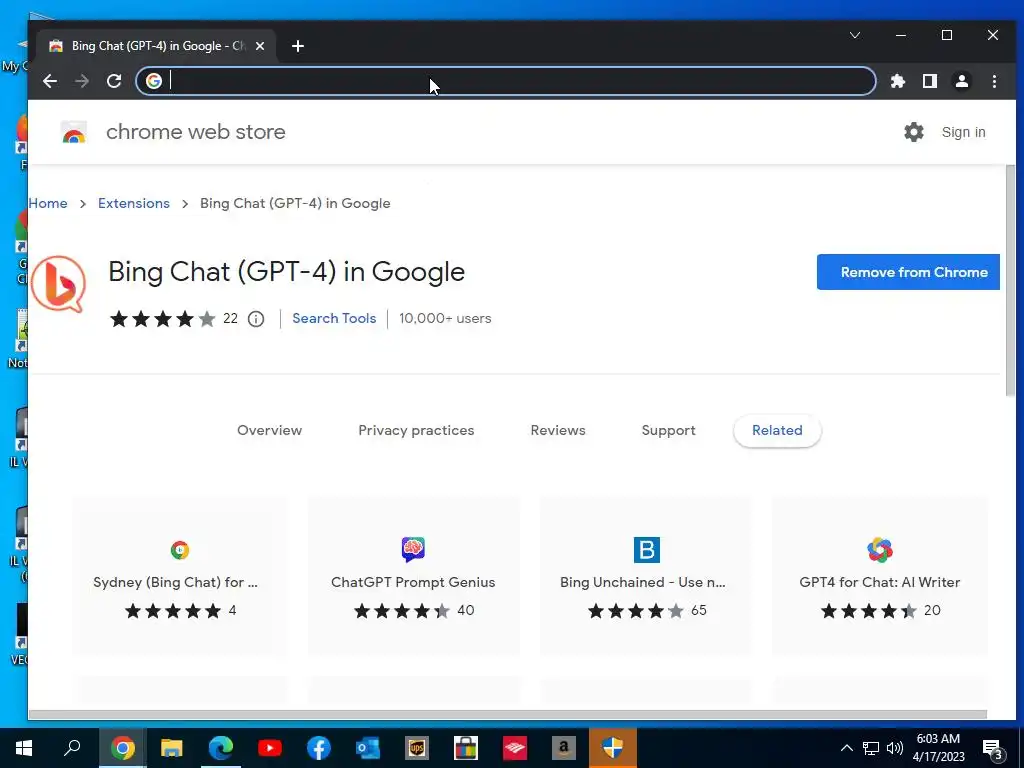This screenshot has width=1024, height=768.
Task: Select the Related tab
Action: click(x=777, y=430)
